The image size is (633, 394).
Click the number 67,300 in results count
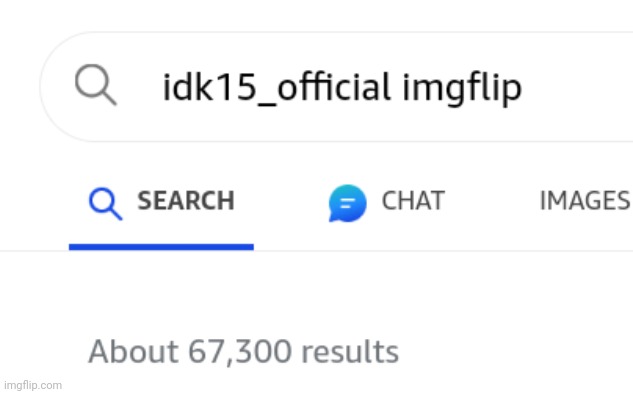239,352
